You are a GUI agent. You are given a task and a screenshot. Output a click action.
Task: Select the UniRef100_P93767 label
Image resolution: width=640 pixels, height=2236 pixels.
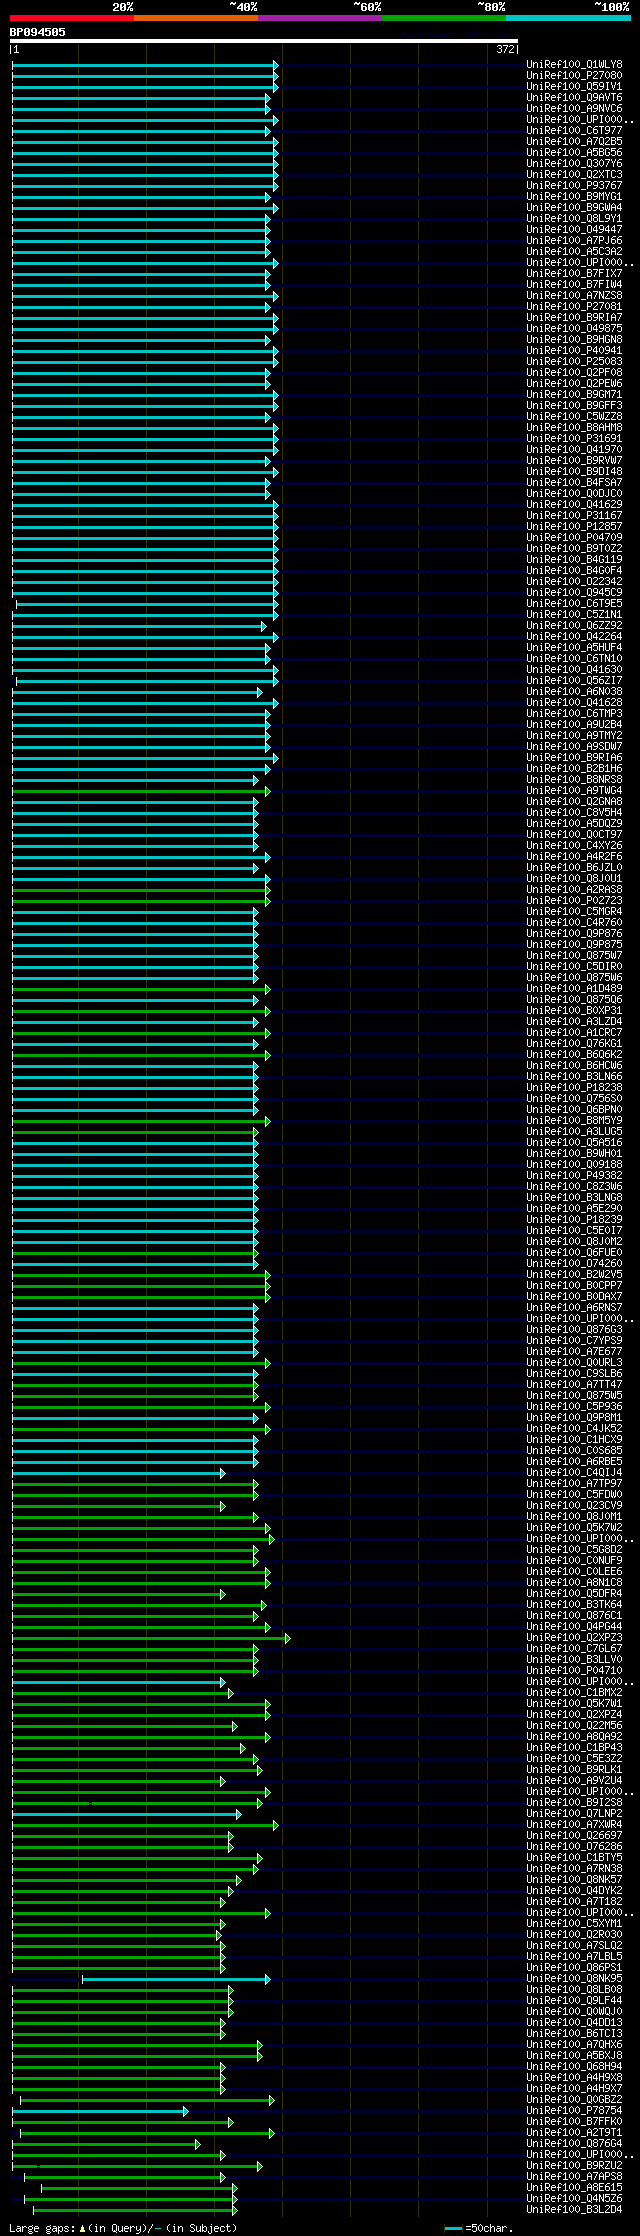[574, 186]
